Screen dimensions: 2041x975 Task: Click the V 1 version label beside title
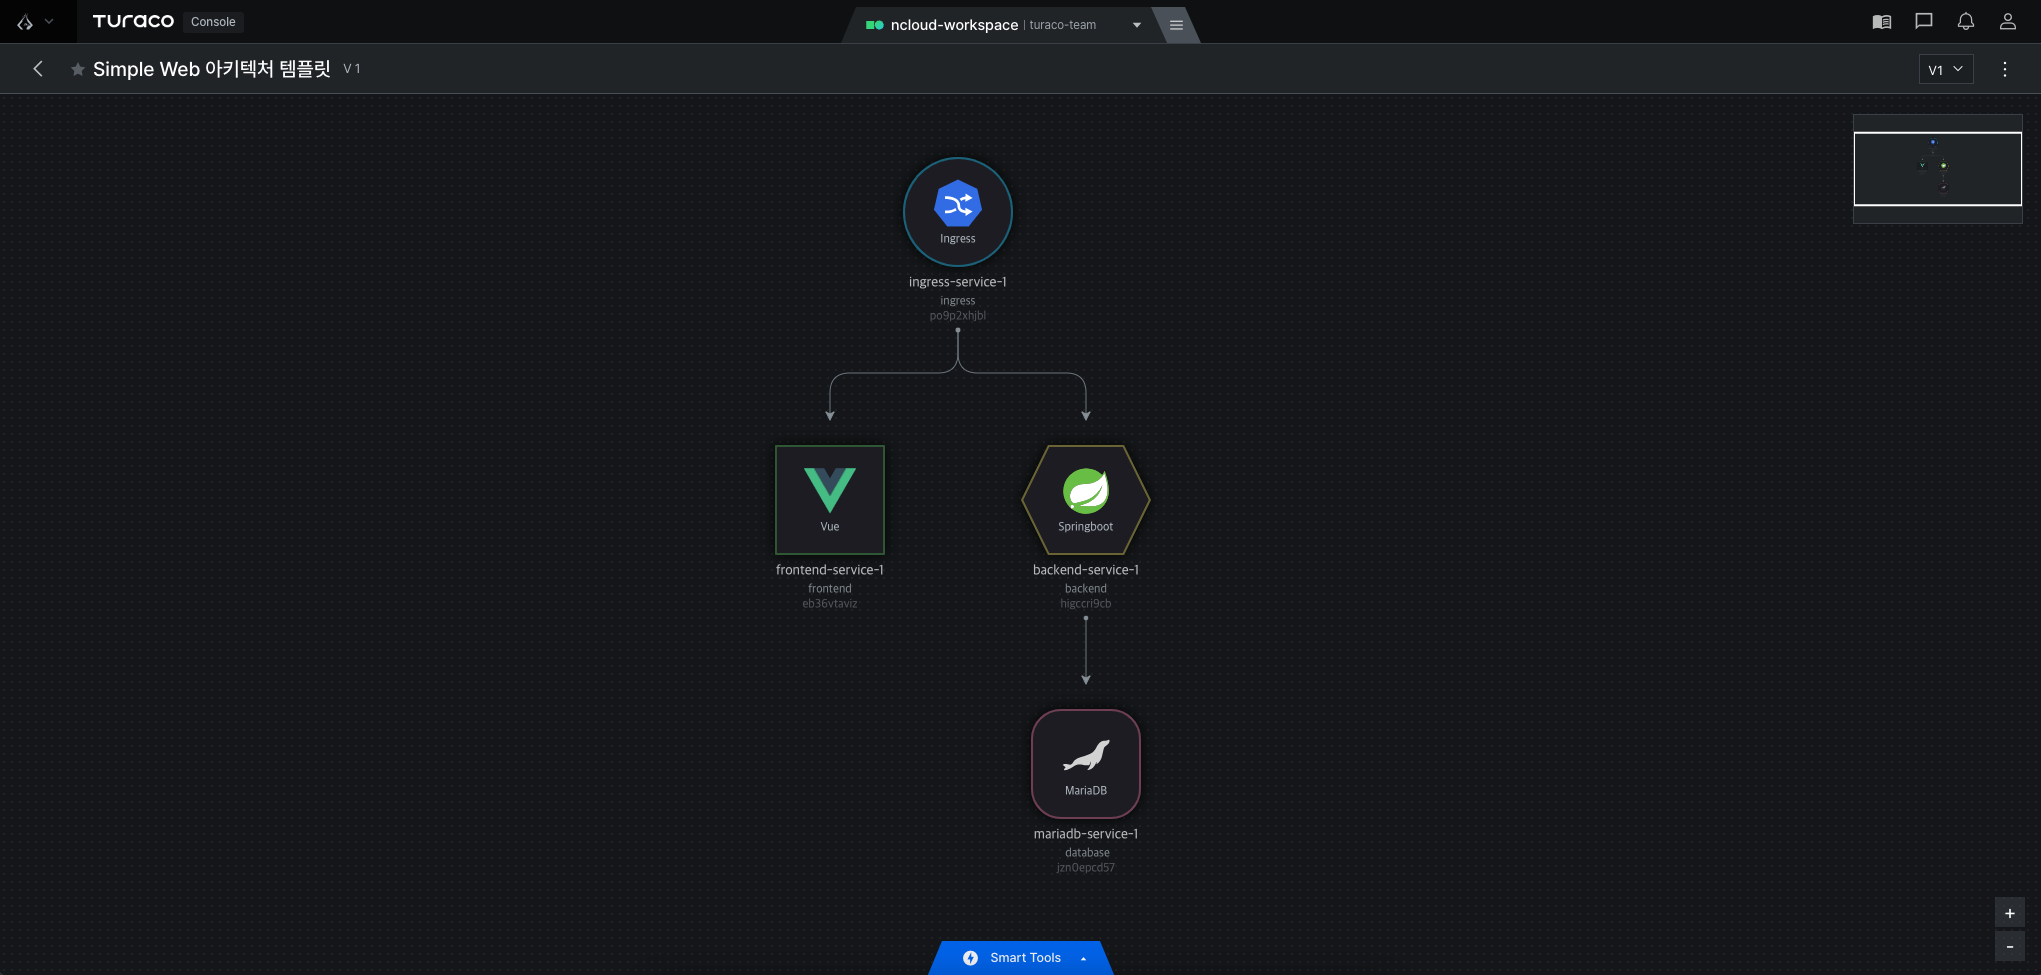coord(352,69)
